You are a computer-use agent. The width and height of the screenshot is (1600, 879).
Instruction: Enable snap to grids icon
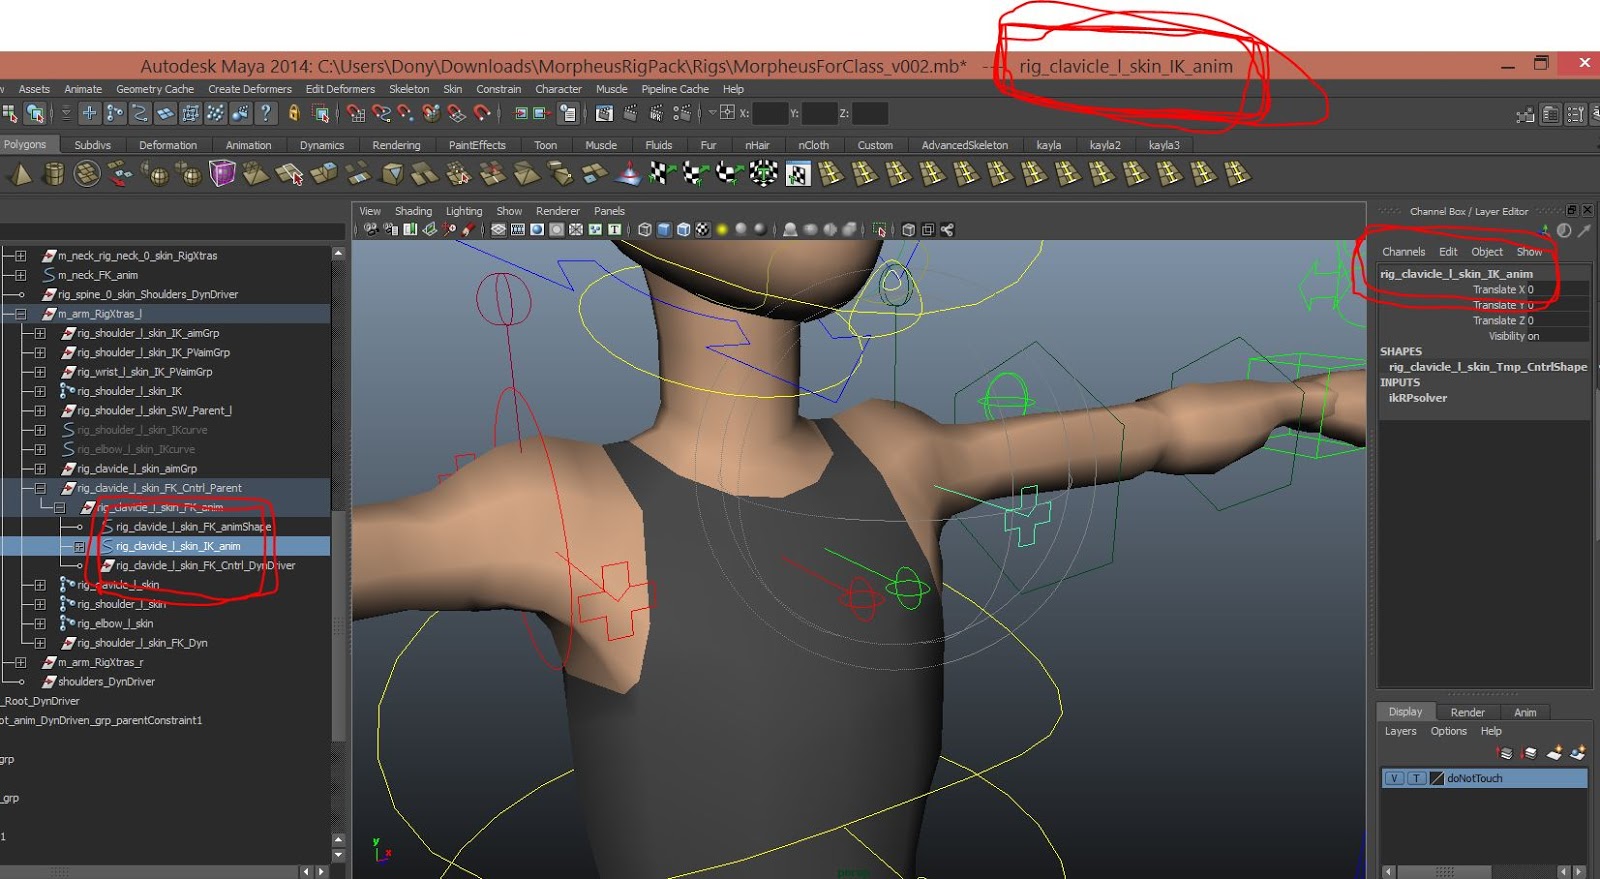[x=356, y=114]
